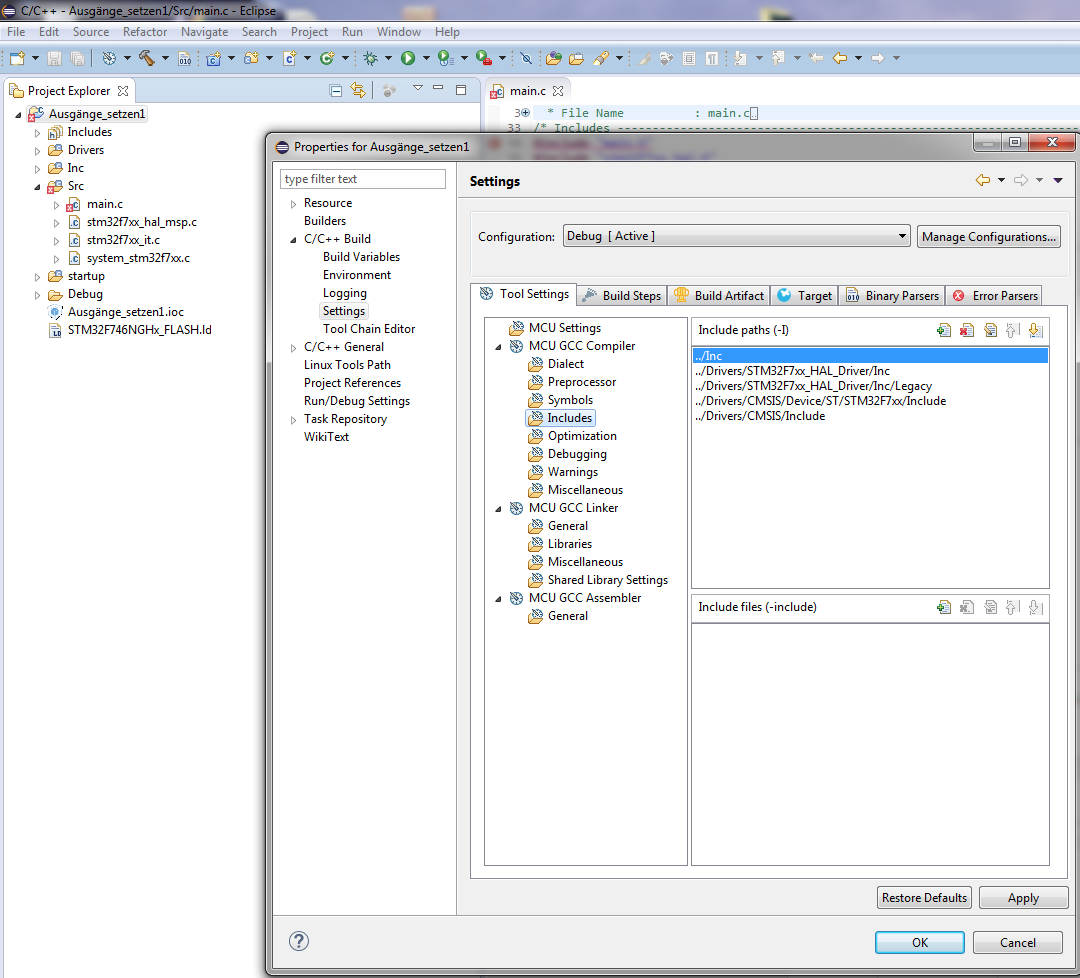Click the Skip All Breakpoints icon
The image size is (1080, 978).
(x=526, y=59)
